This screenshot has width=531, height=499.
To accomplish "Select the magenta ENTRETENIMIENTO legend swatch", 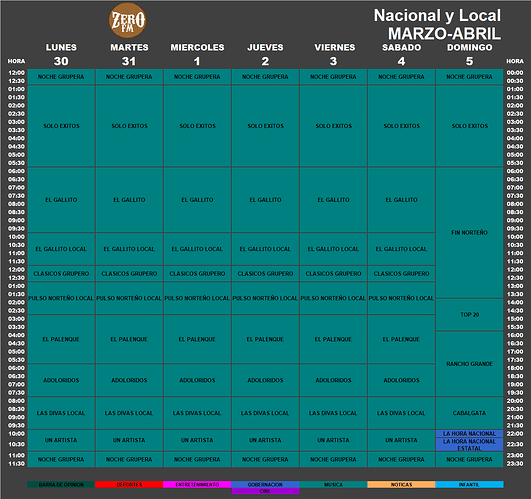I will click(197, 484).
